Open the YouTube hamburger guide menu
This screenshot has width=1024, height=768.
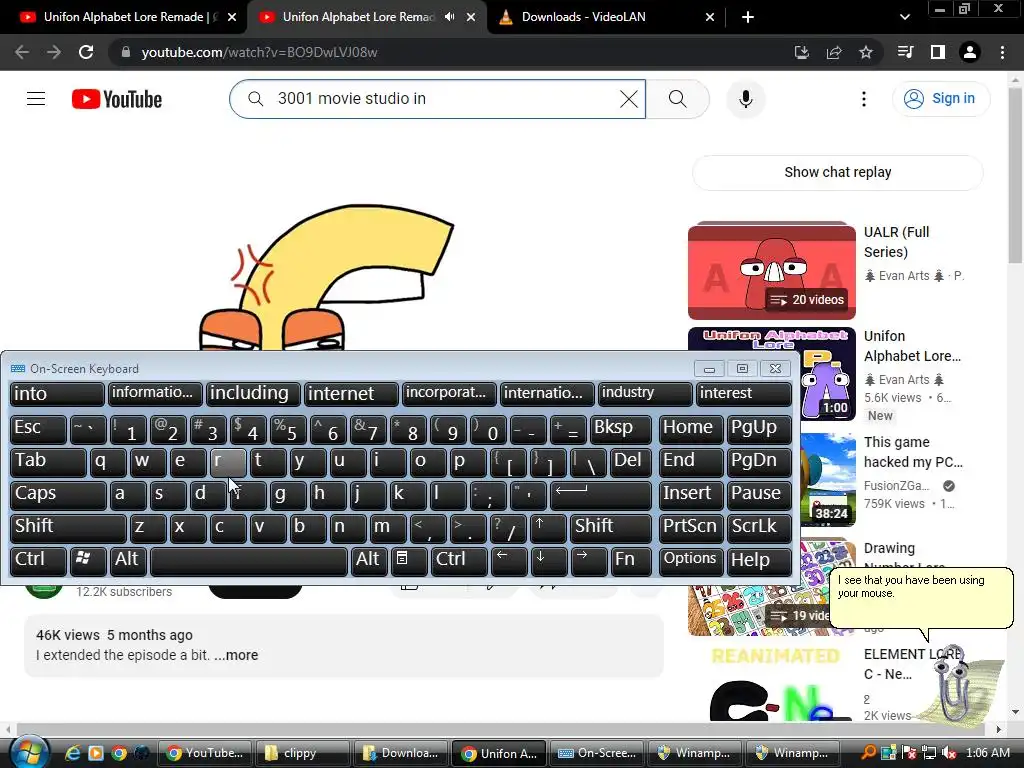pyautogui.click(x=36, y=99)
